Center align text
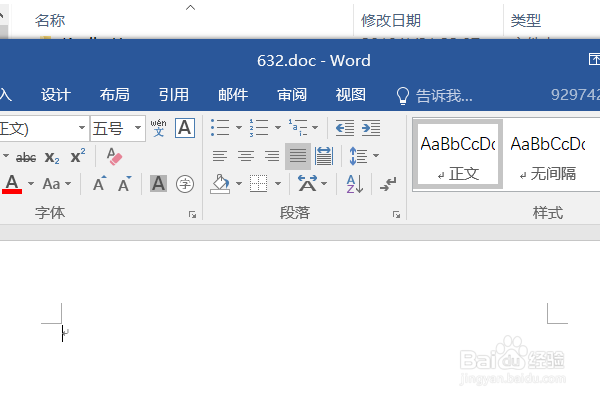 click(246, 156)
